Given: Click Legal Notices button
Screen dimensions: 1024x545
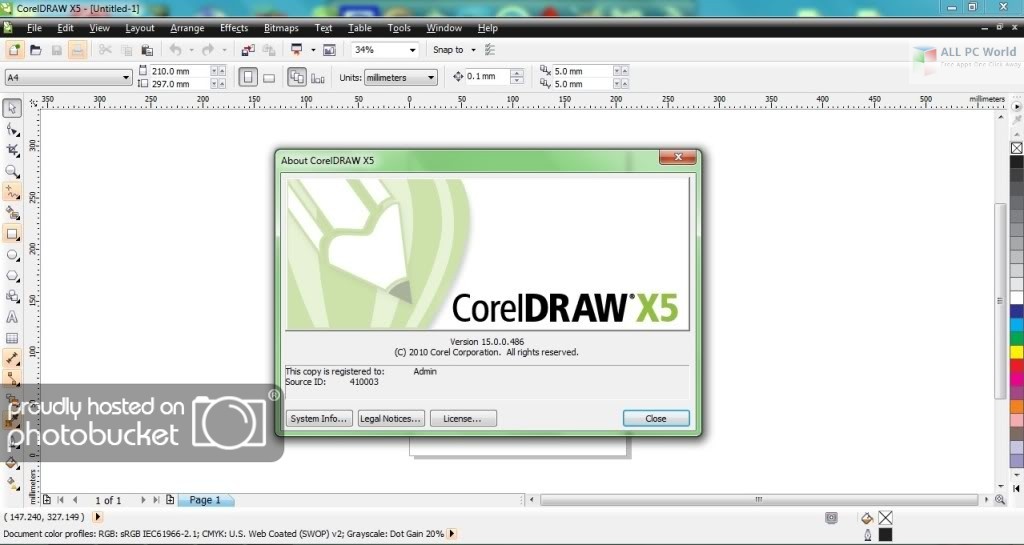Looking at the screenshot, I should 391,418.
